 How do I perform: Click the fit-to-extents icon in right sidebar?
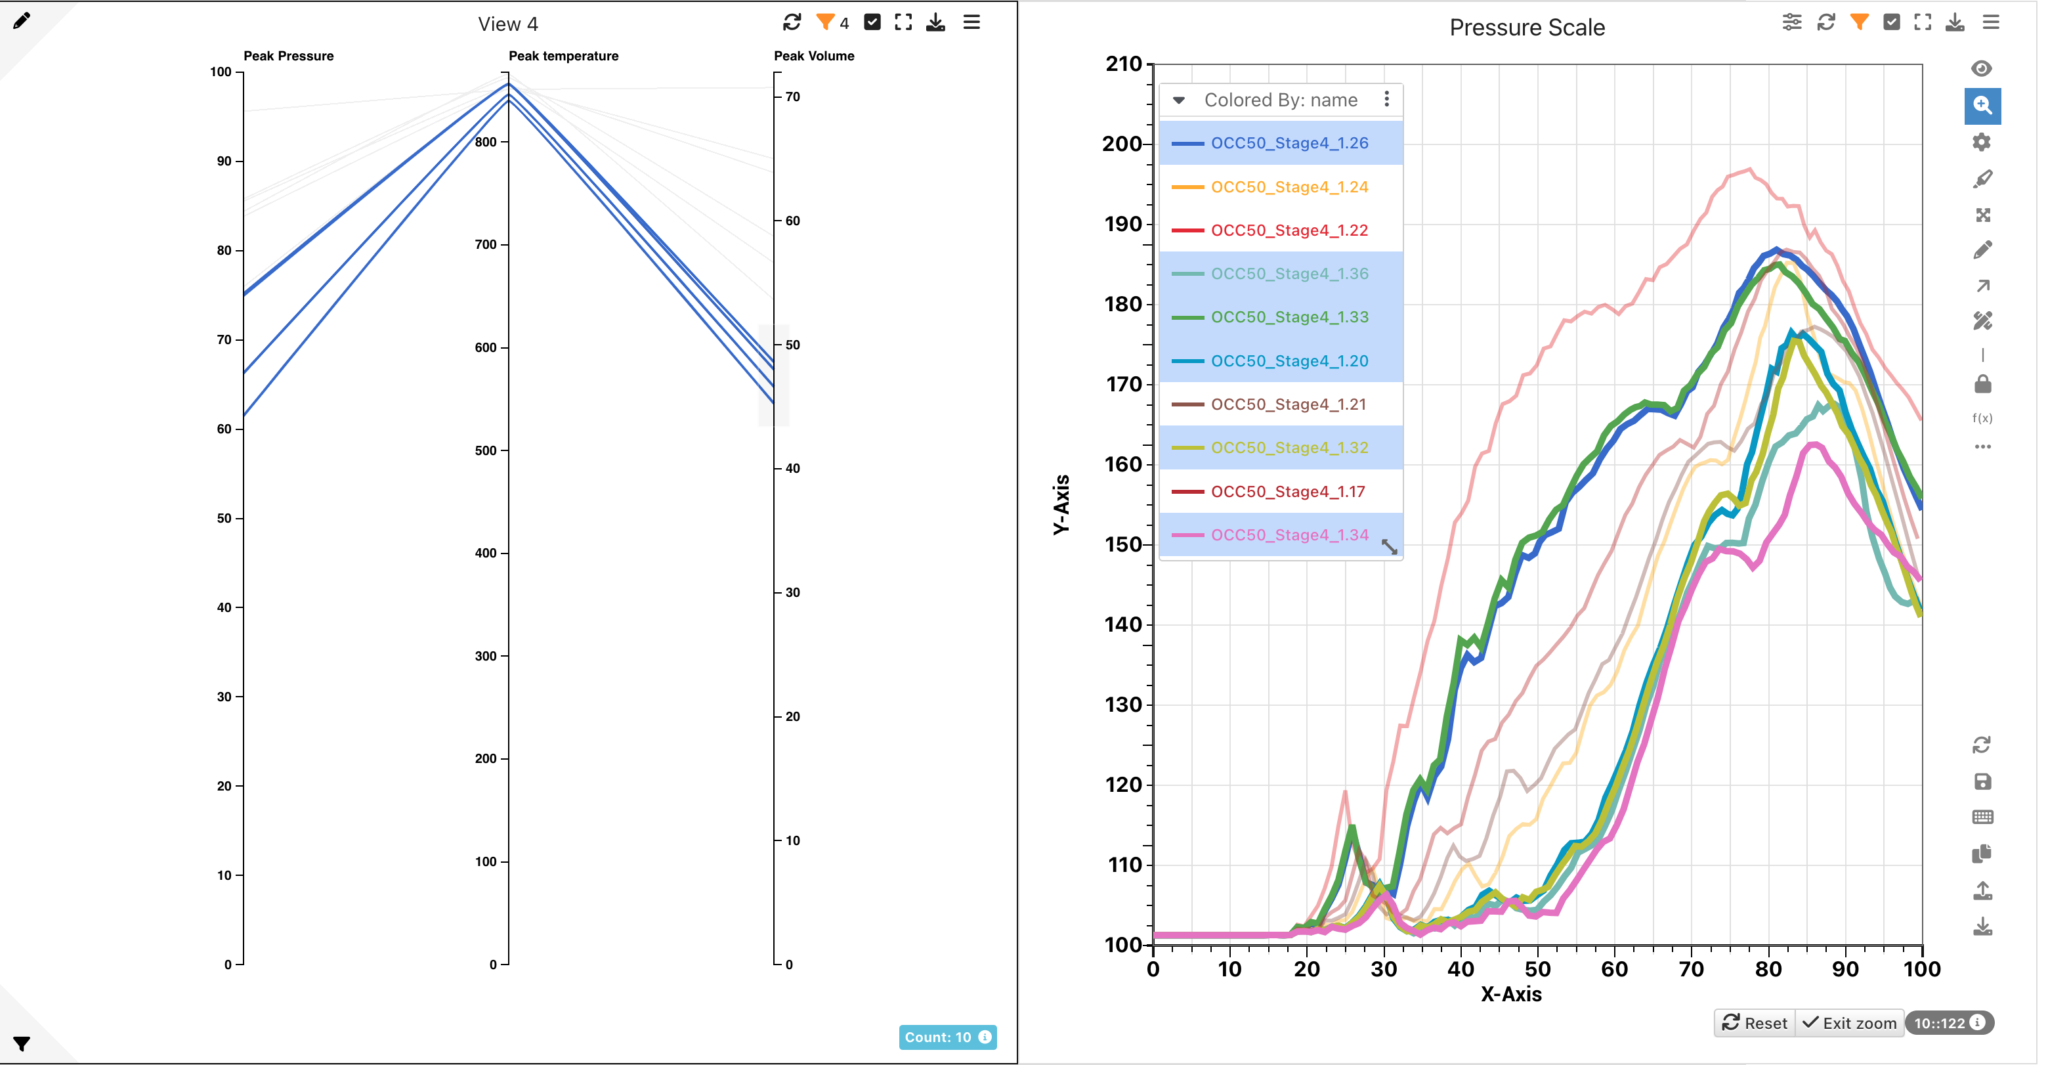(1983, 214)
